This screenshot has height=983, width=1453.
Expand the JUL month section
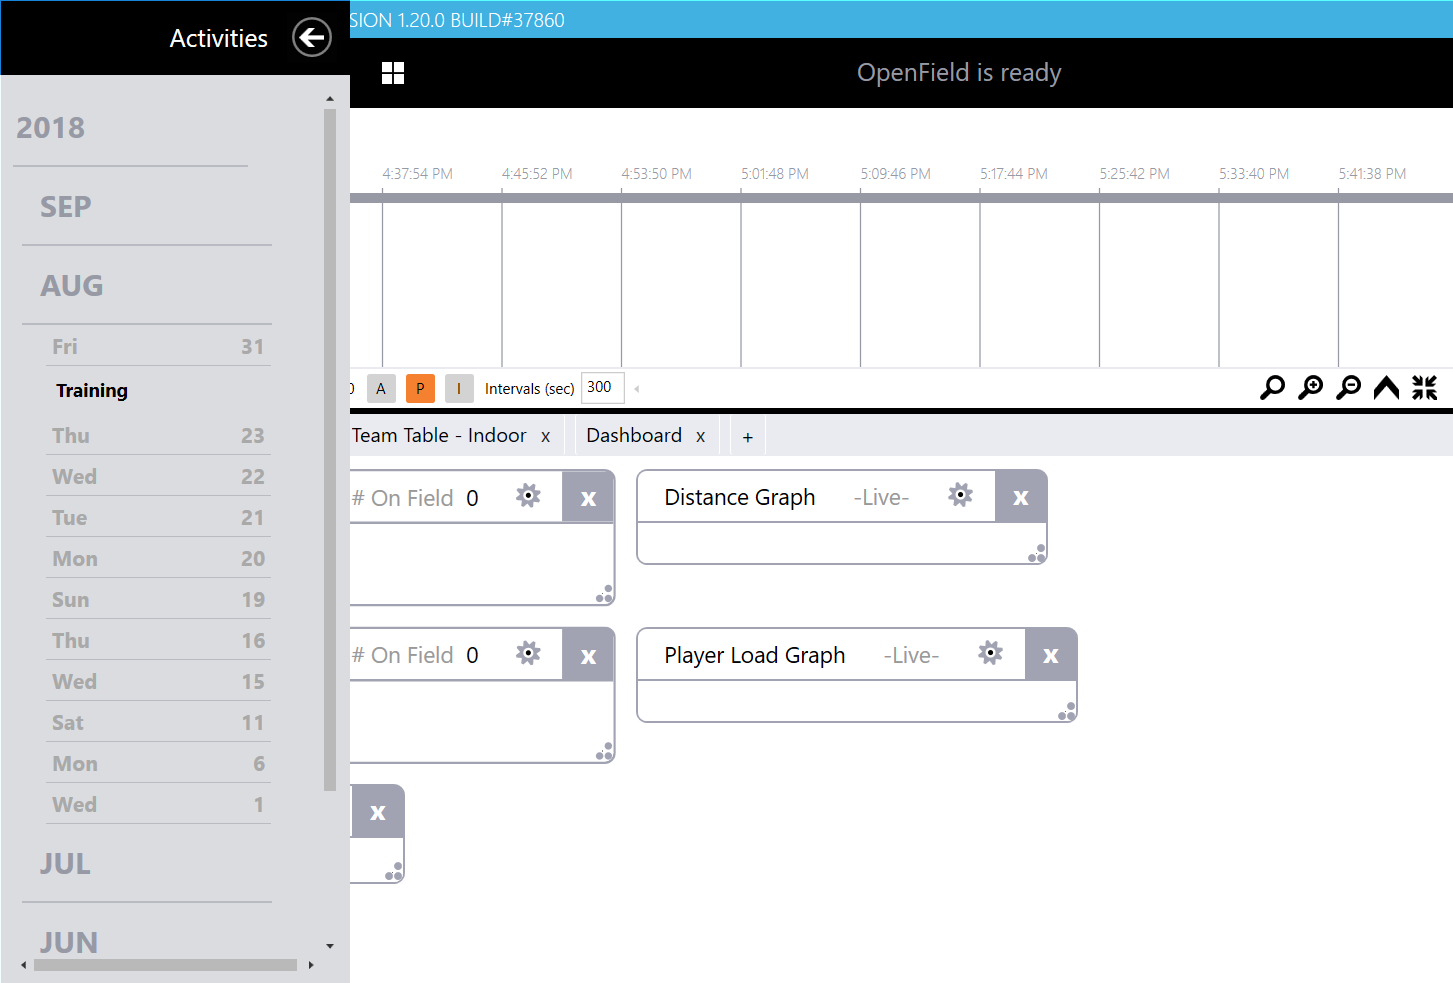(64, 864)
